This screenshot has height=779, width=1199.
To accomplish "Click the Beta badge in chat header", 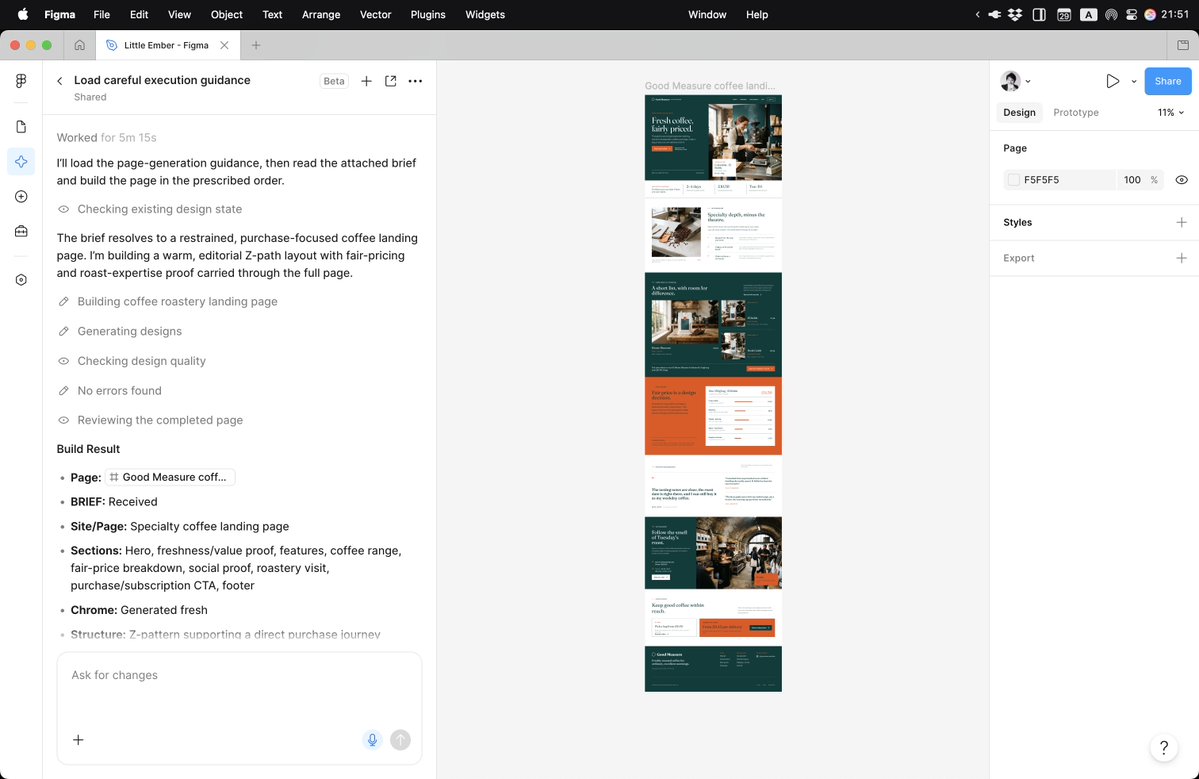I will [x=333, y=81].
